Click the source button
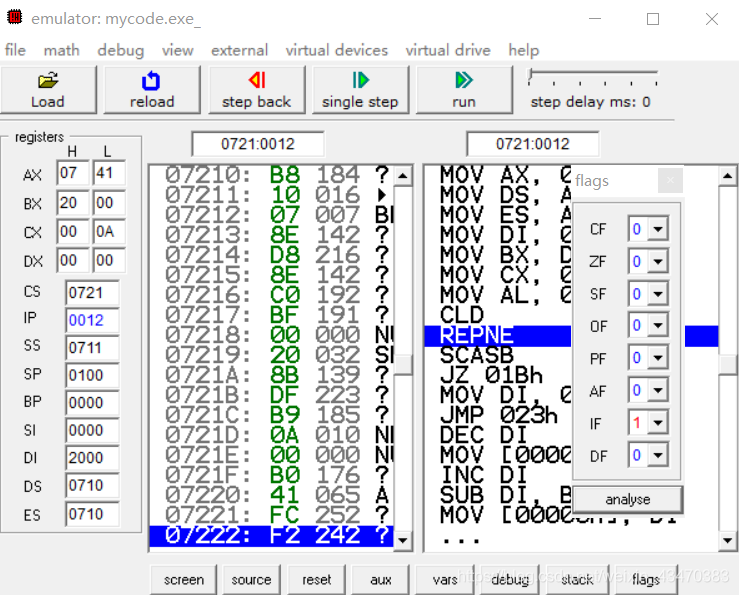 251,579
